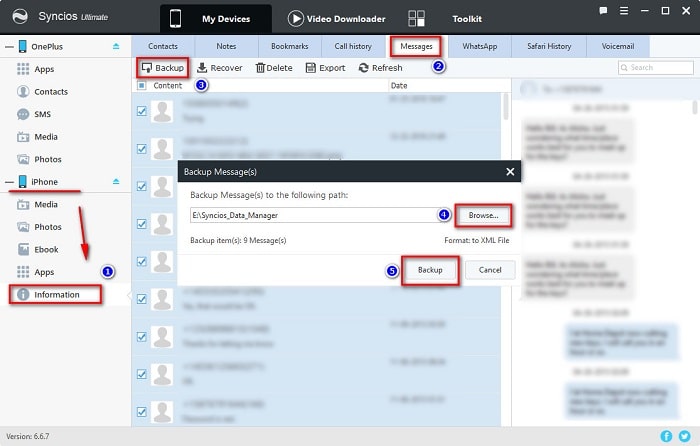Click the backup path text field
The width and height of the screenshot is (700, 446).
click(314, 215)
